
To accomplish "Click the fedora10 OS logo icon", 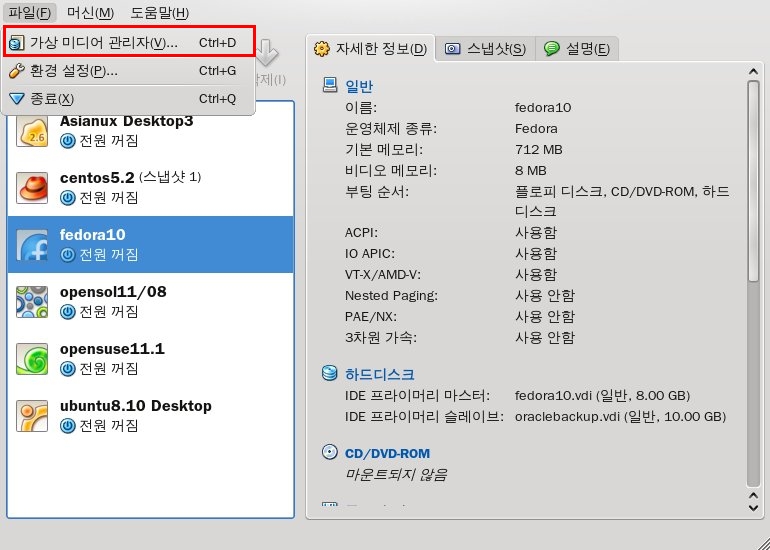I will (32, 245).
